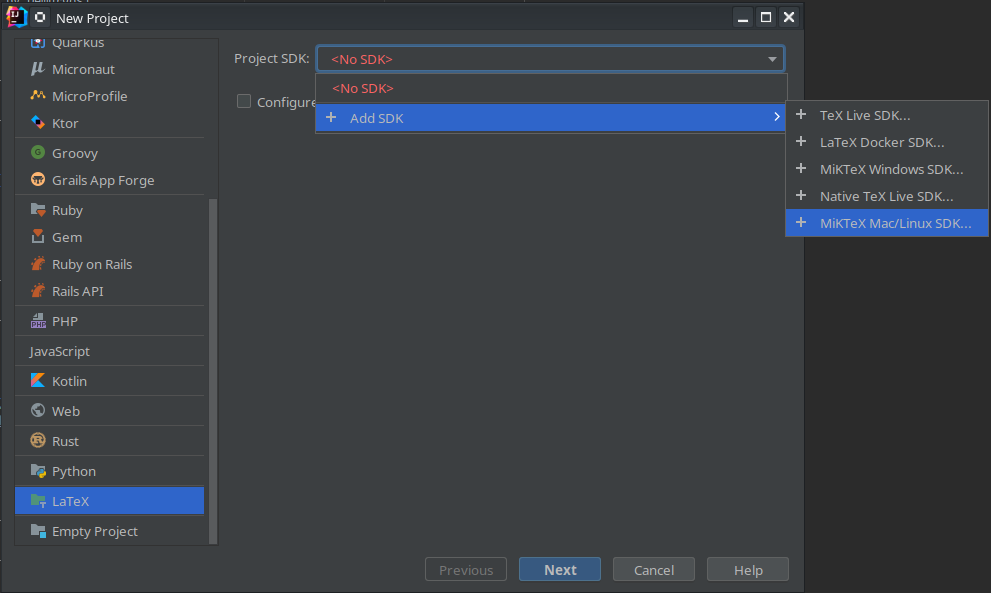Choose Native TeX Live SDK... option
This screenshot has width=991, height=593.
[887, 196]
